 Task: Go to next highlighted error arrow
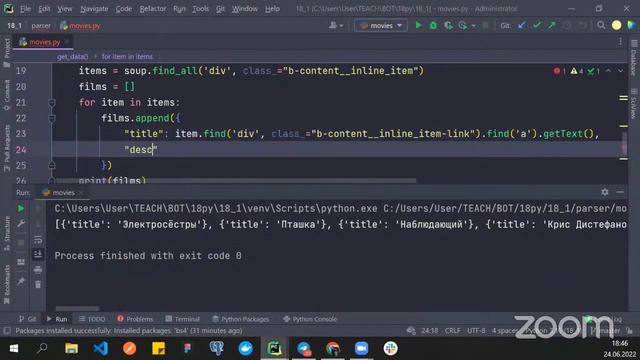620,71
